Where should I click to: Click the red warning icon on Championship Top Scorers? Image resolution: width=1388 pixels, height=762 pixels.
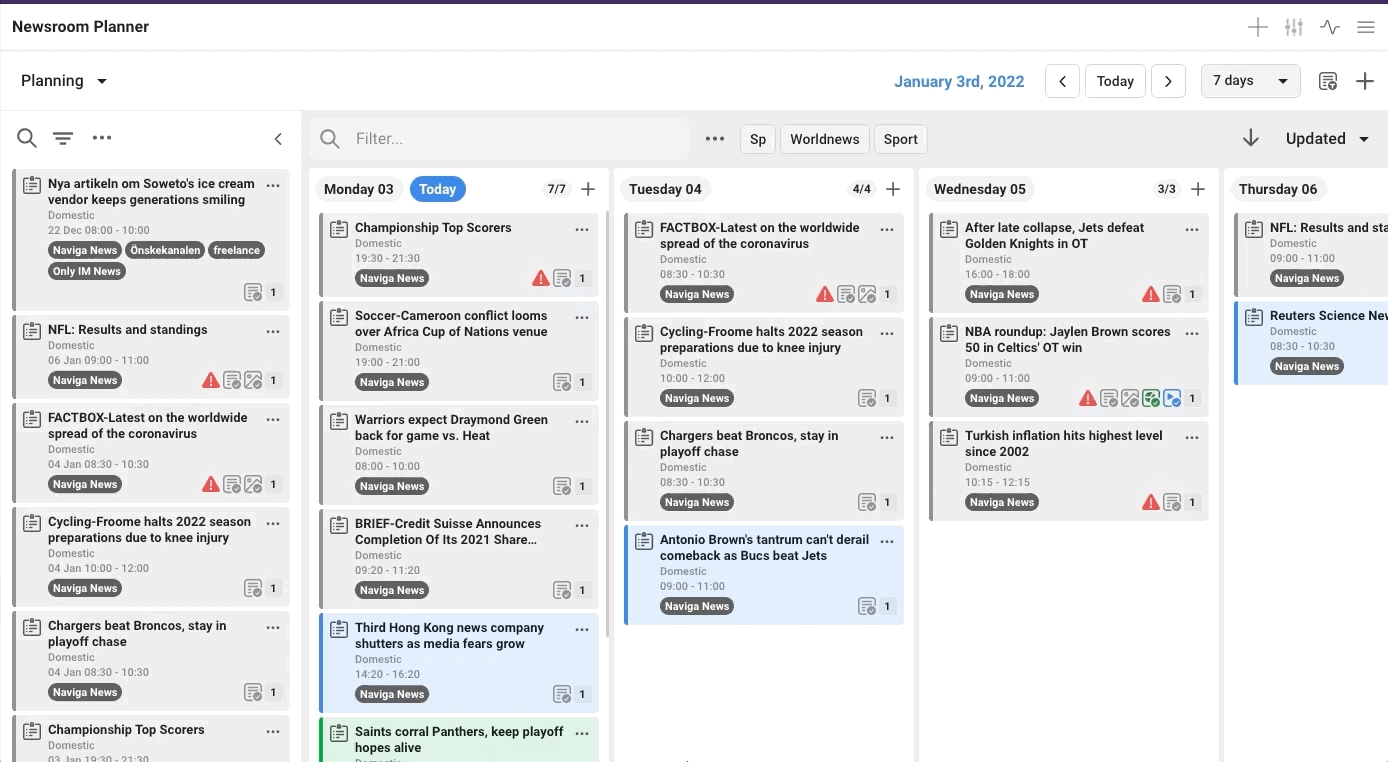pyautogui.click(x=540, y=278)
